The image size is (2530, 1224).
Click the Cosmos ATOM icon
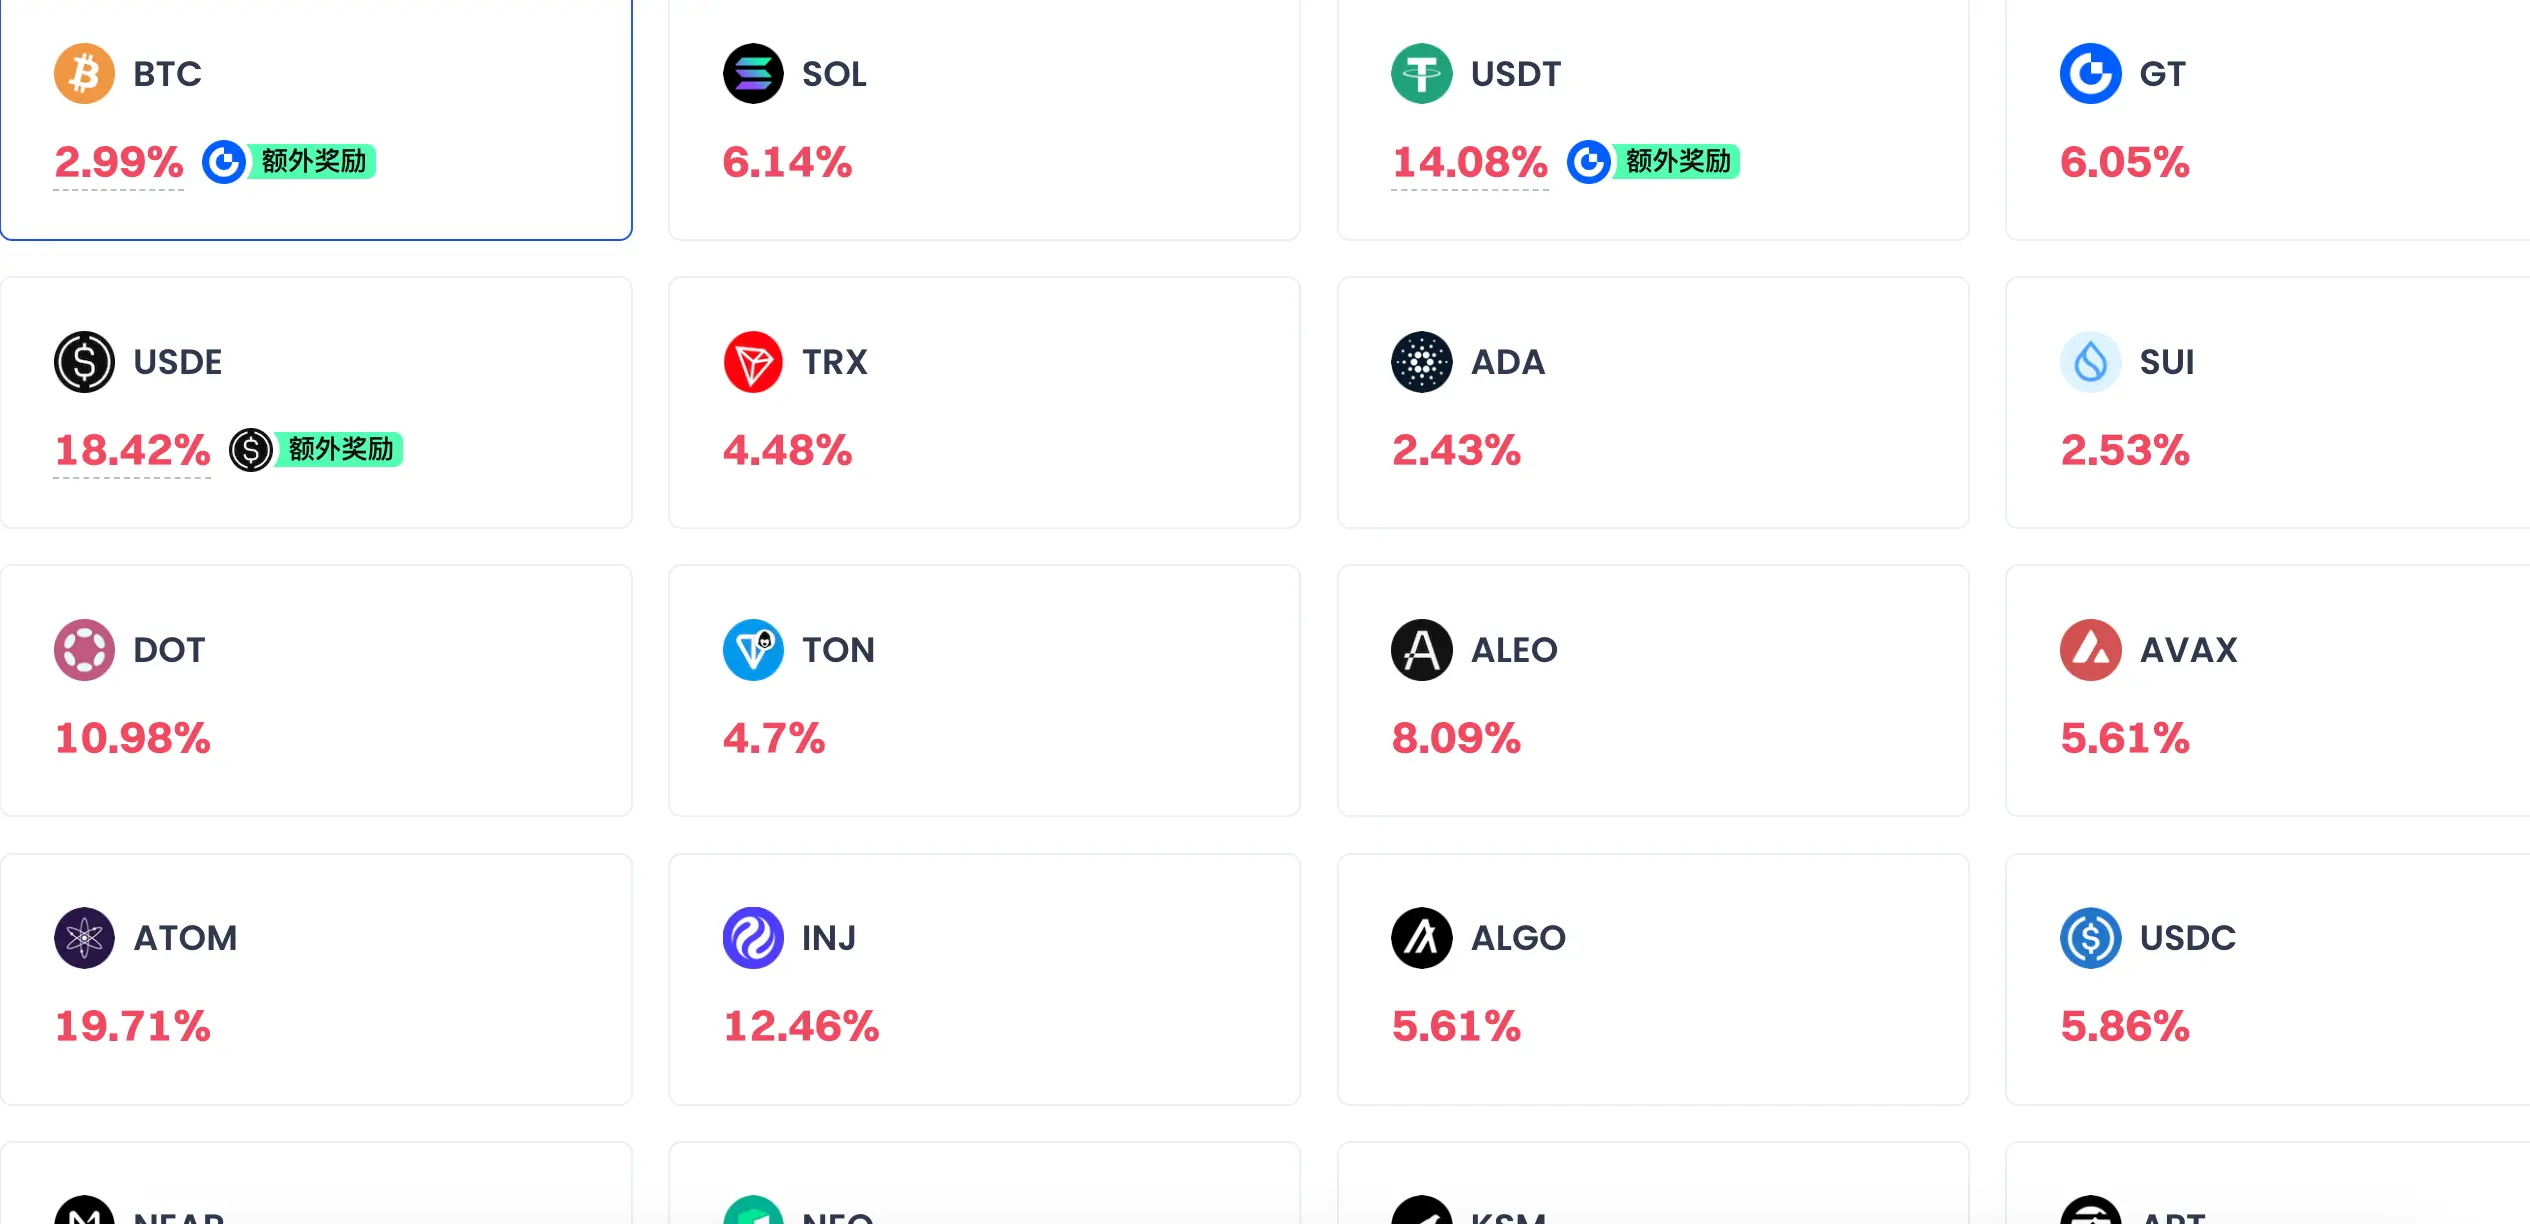[x=84, y=938]
